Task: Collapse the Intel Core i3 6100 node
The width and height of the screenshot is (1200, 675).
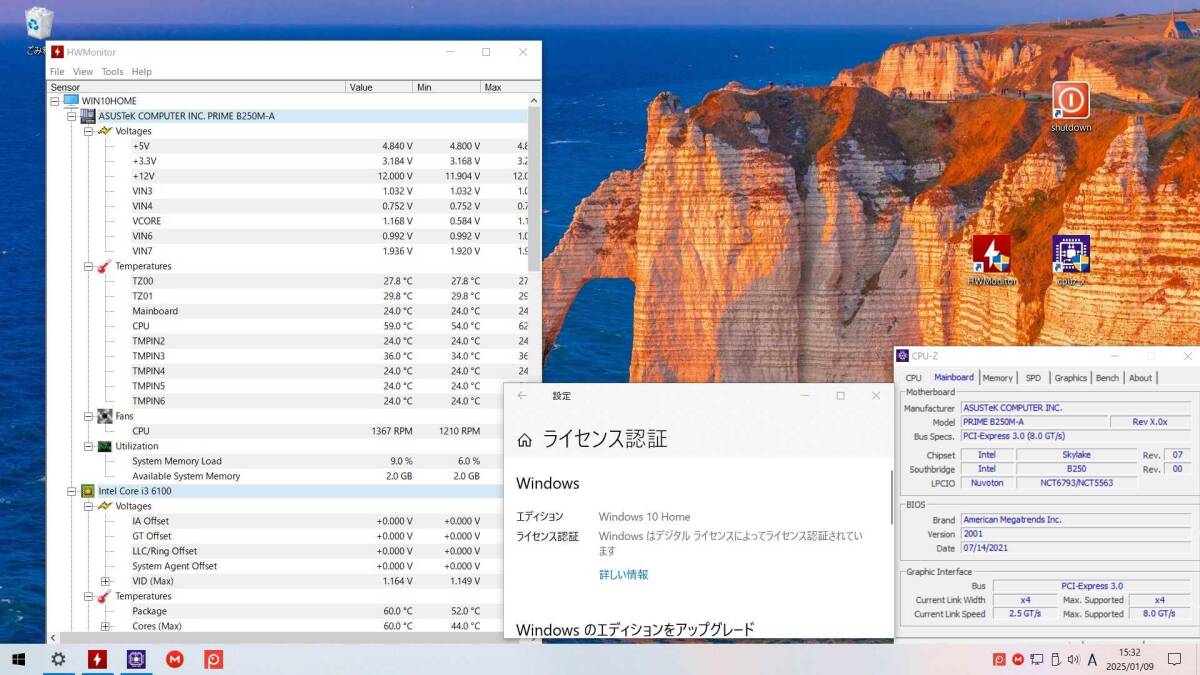Action: click(x=72, y=491)
